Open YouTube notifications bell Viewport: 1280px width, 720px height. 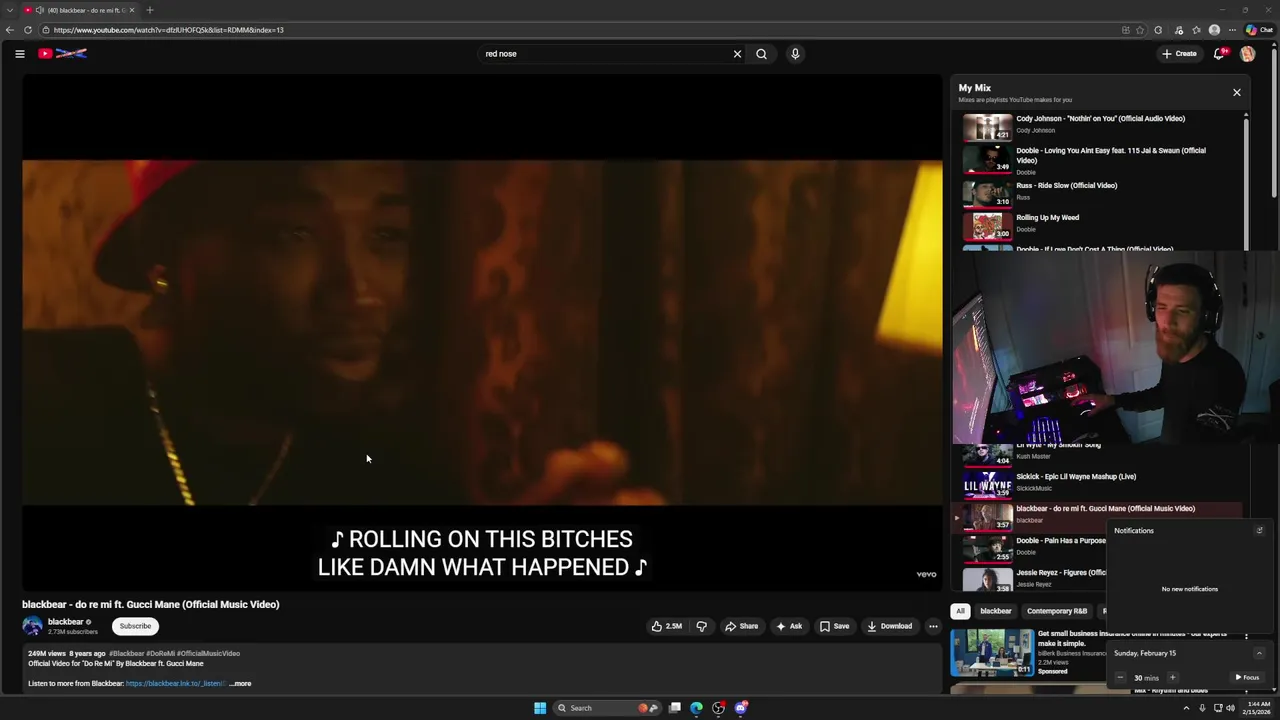point(1219,54)
